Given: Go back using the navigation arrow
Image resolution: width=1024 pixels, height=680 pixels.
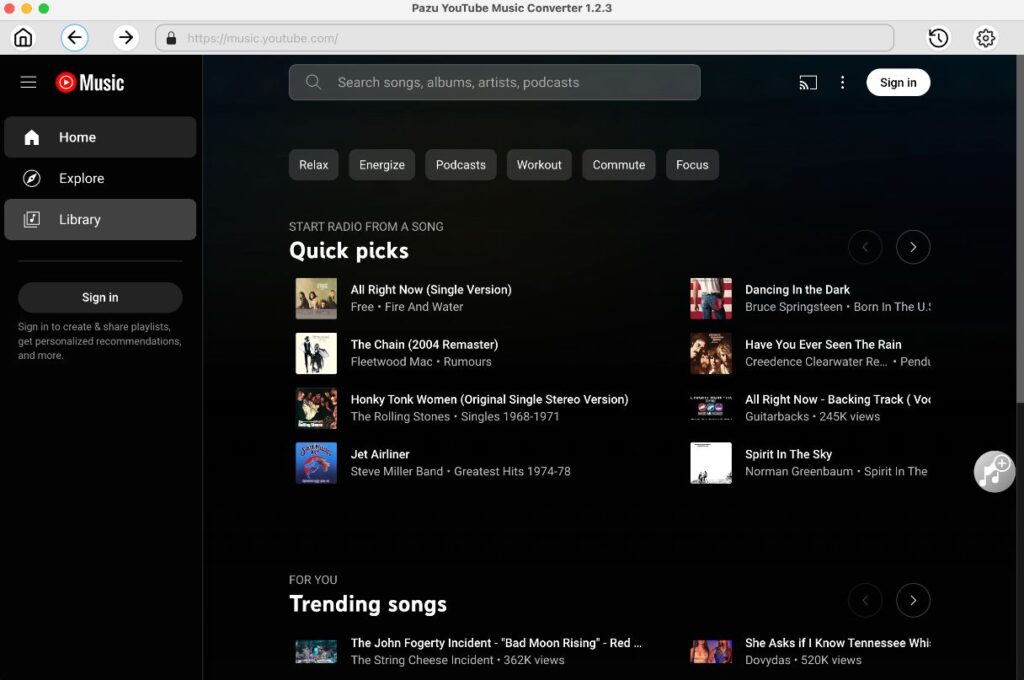Looking at the screenshot, I should click(x=75, y=37).
